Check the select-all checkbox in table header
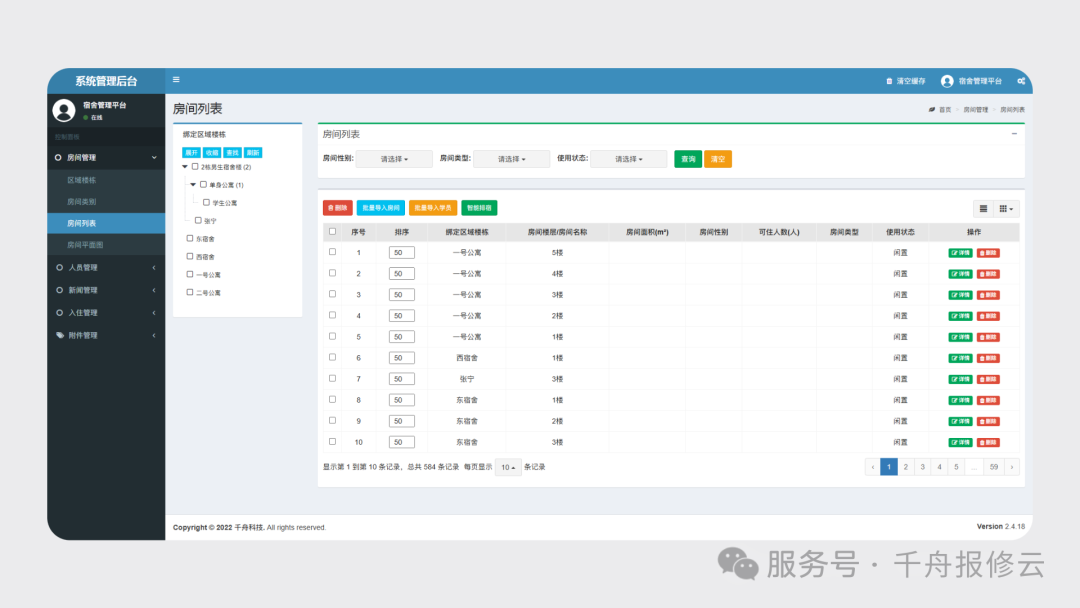 333,232
